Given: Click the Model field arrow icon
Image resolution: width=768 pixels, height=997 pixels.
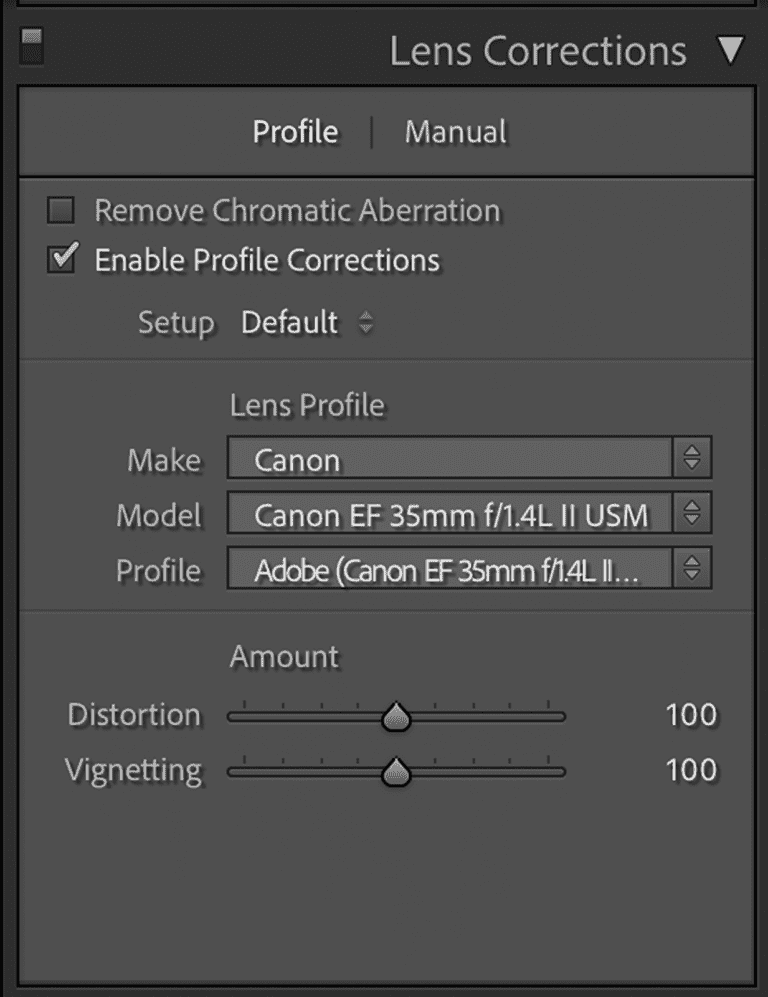Looking at the screenshot, I should pos(693,514).
